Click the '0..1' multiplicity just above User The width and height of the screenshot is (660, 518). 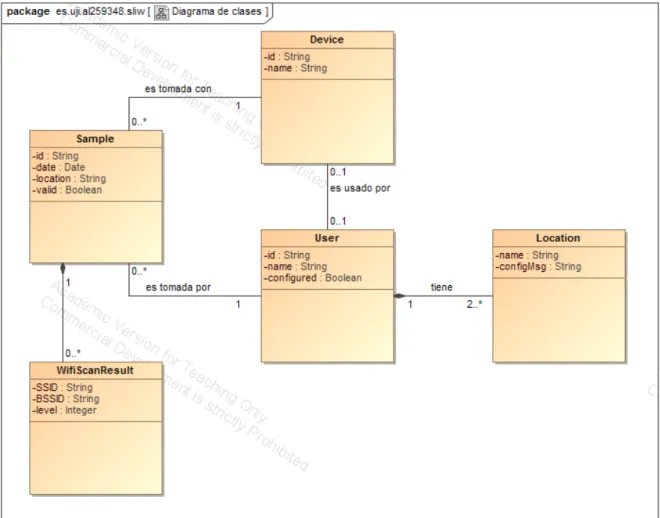(338, 221)
